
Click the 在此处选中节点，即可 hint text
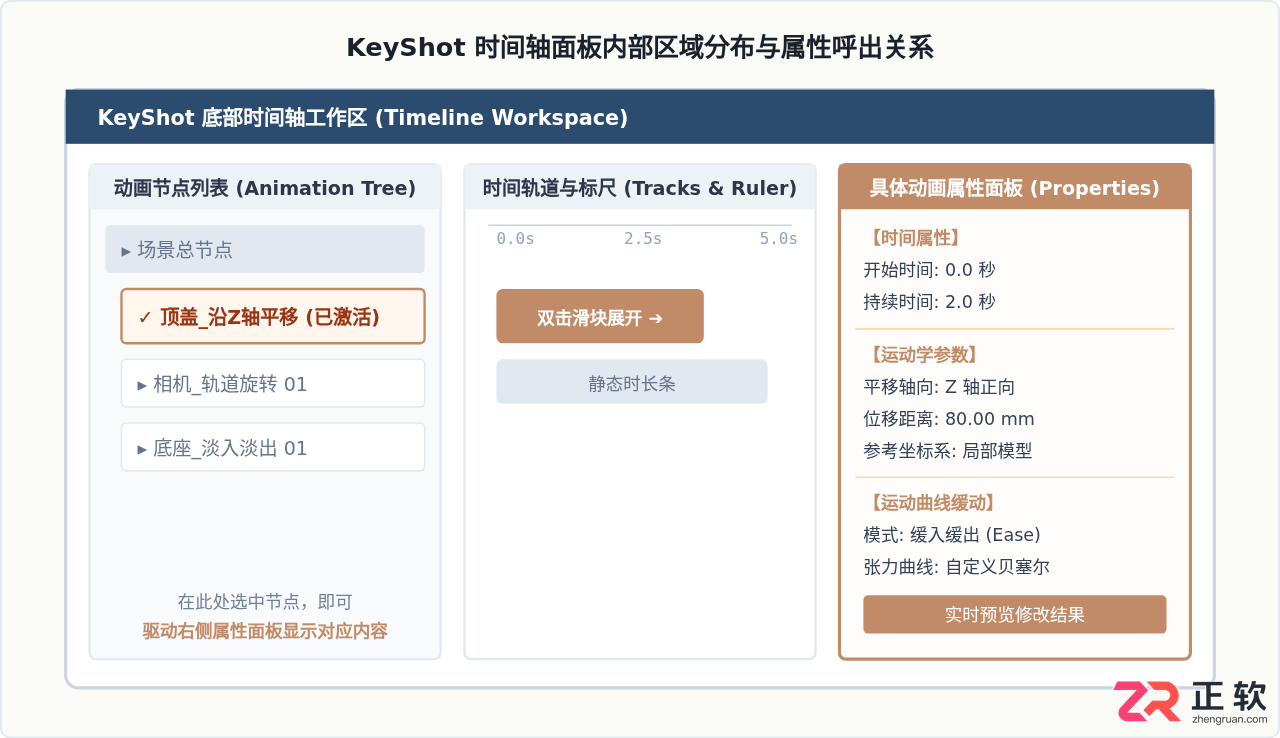[x=265, y=602]
